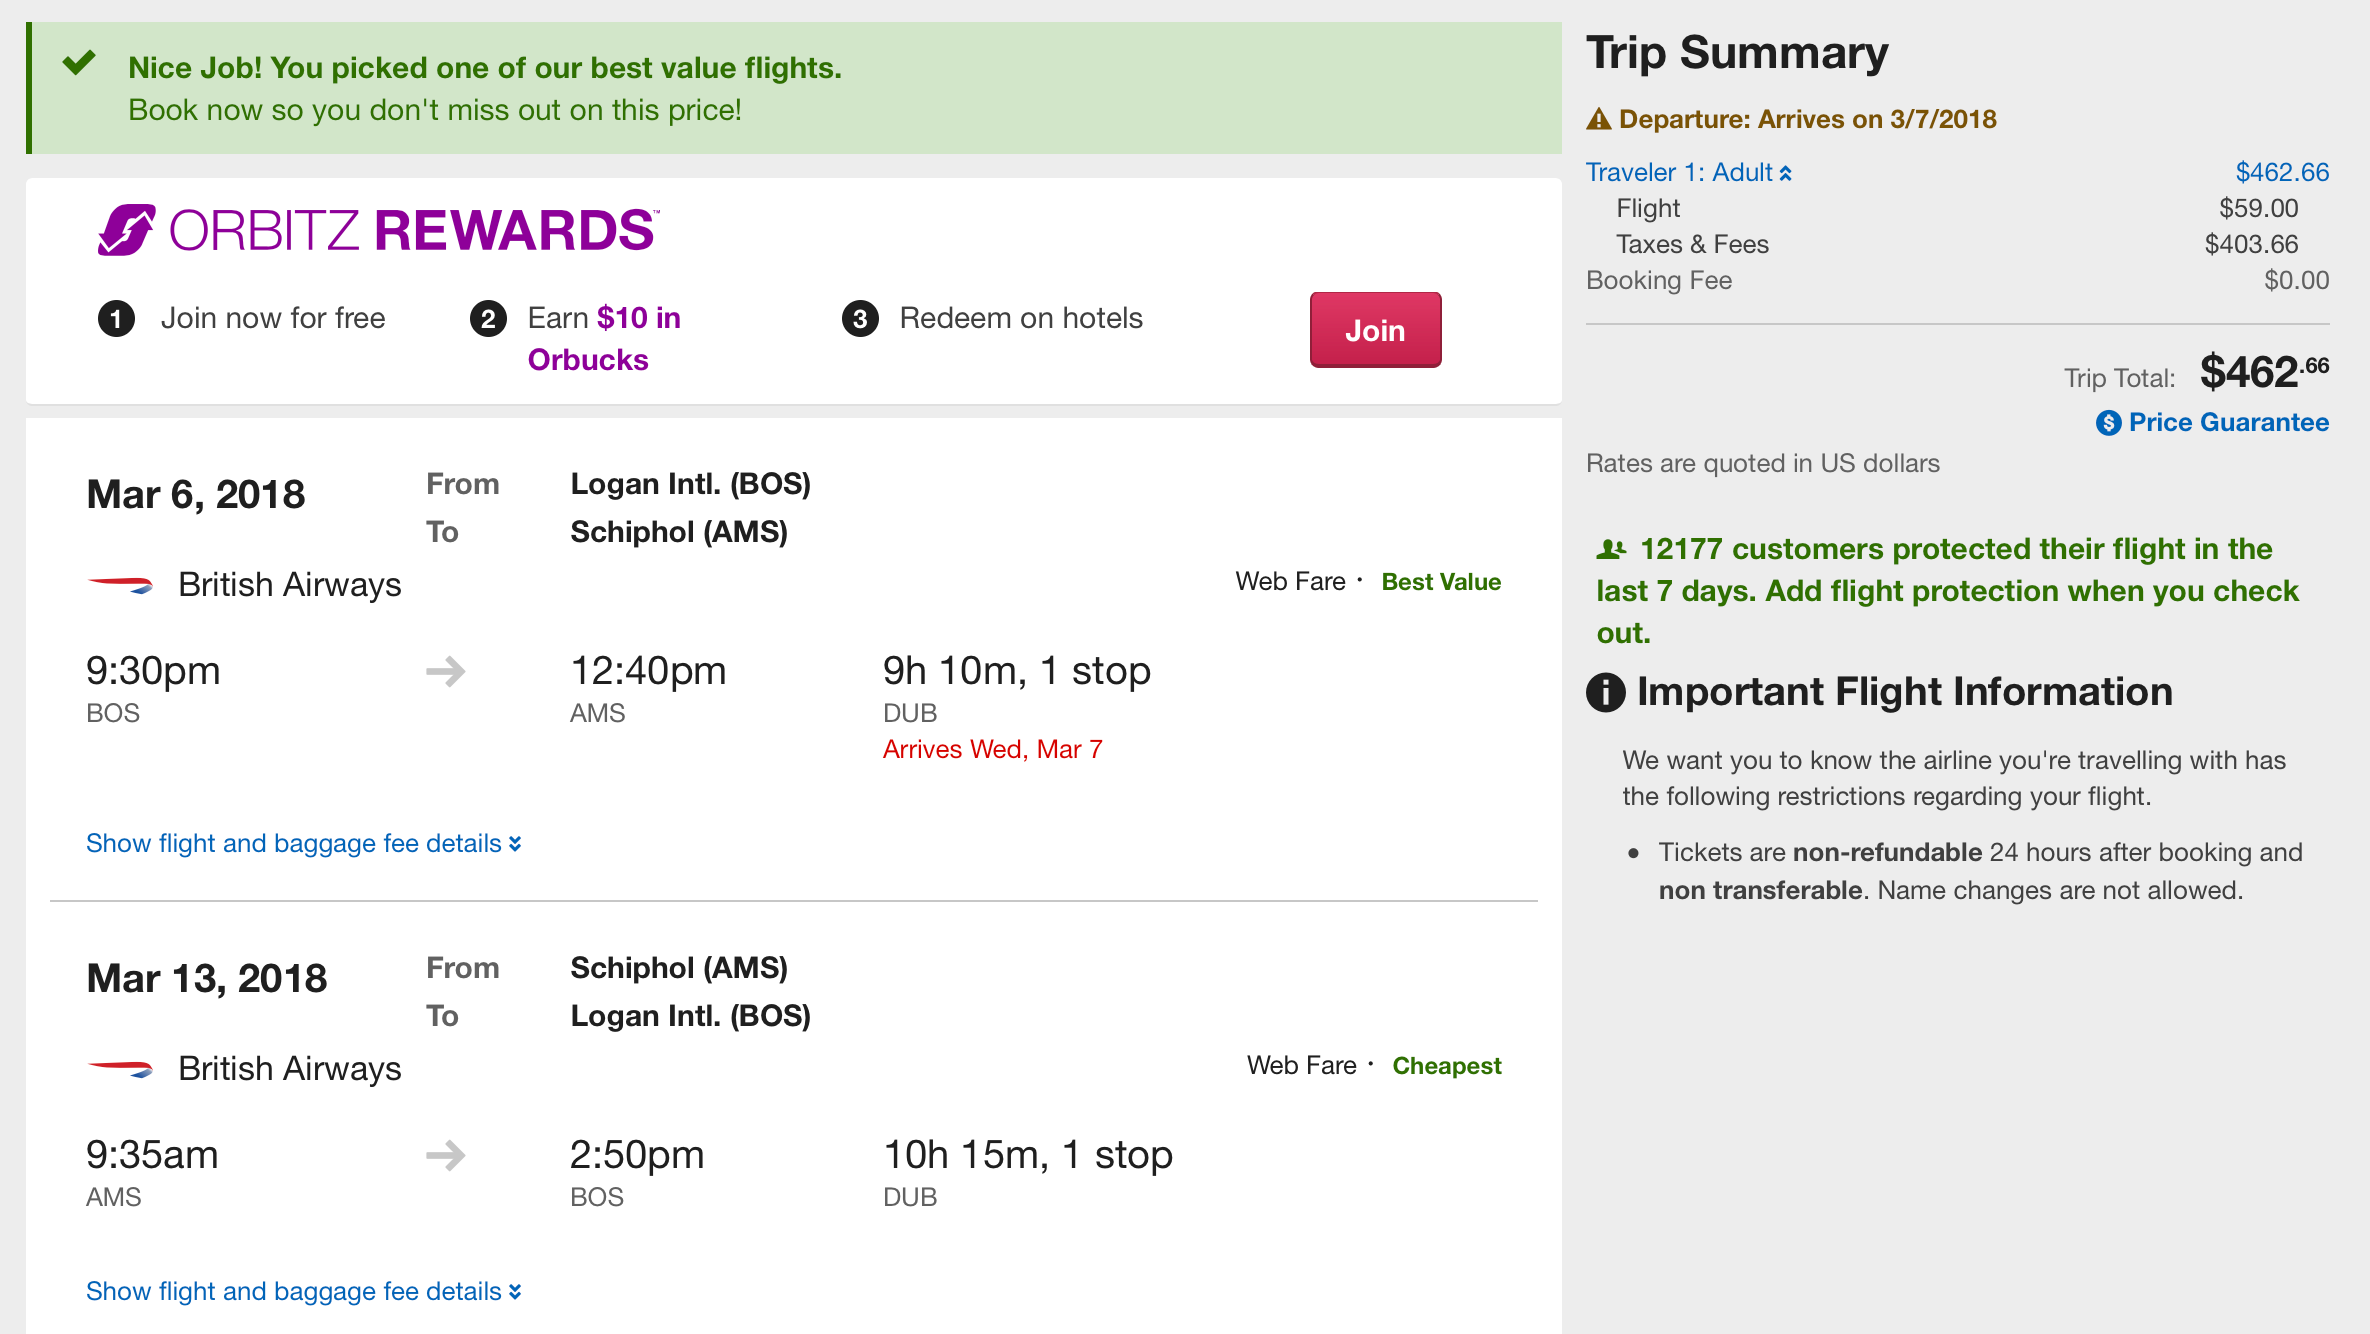Expand flight and baggage details for Mar 6

[x=303, y=844]
